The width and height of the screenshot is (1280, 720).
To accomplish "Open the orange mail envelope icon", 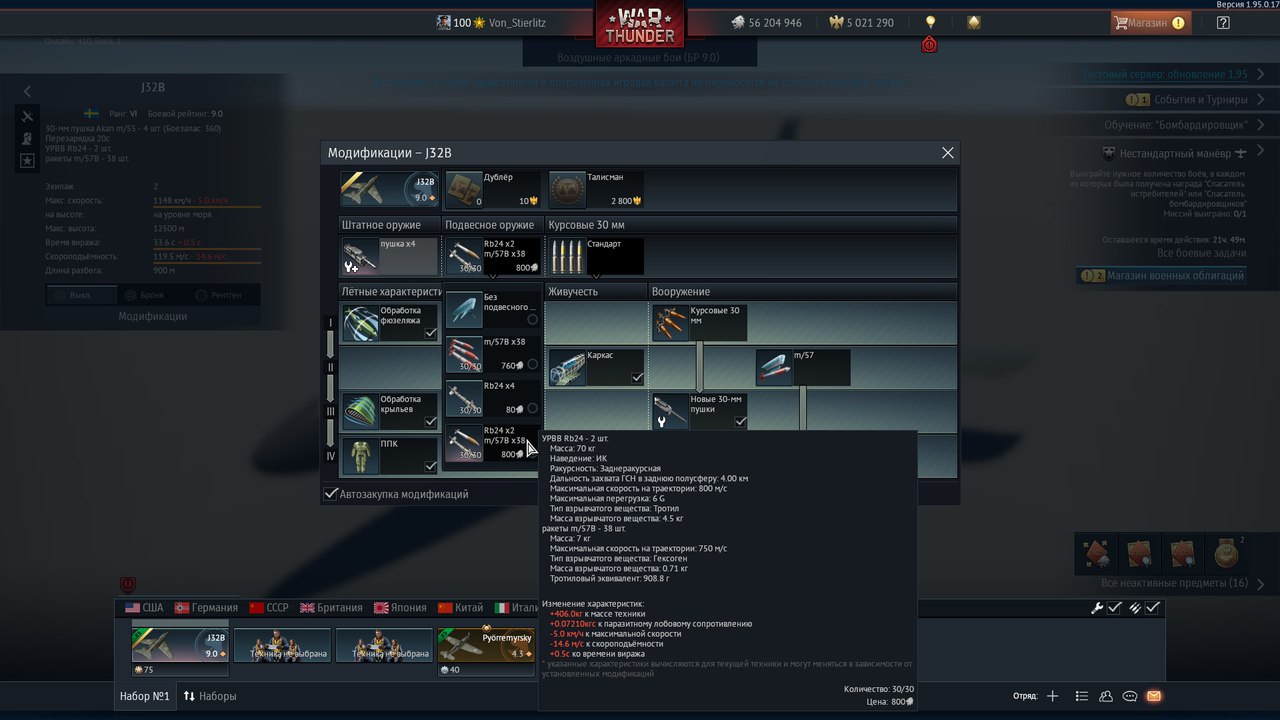I will click(1154, 696).
